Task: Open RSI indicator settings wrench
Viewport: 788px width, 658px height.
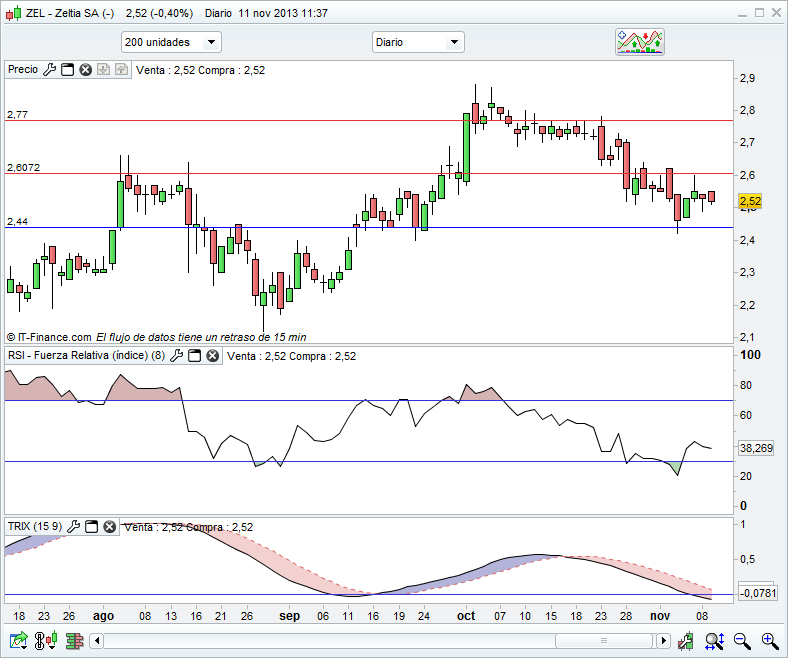Action: (x=177, y=356)
